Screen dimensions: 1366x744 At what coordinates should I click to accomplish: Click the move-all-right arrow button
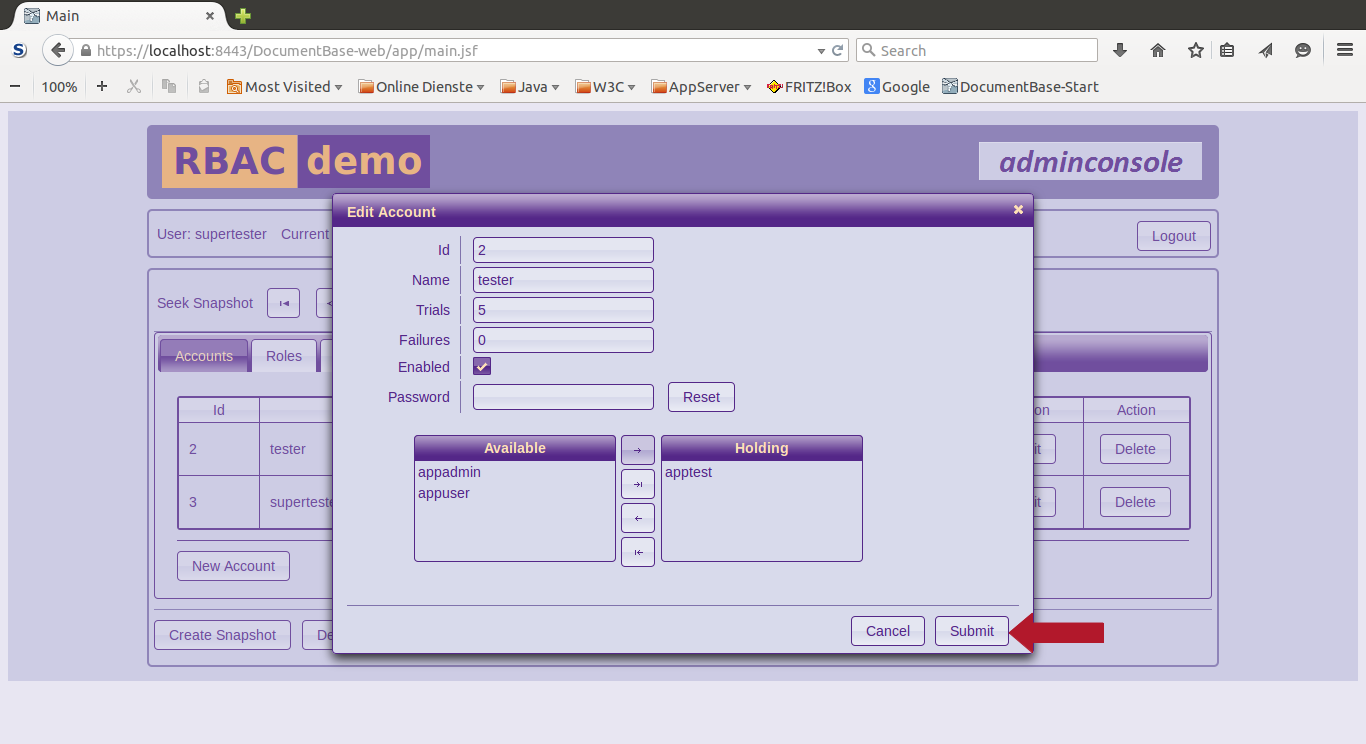tap(637, 484)
